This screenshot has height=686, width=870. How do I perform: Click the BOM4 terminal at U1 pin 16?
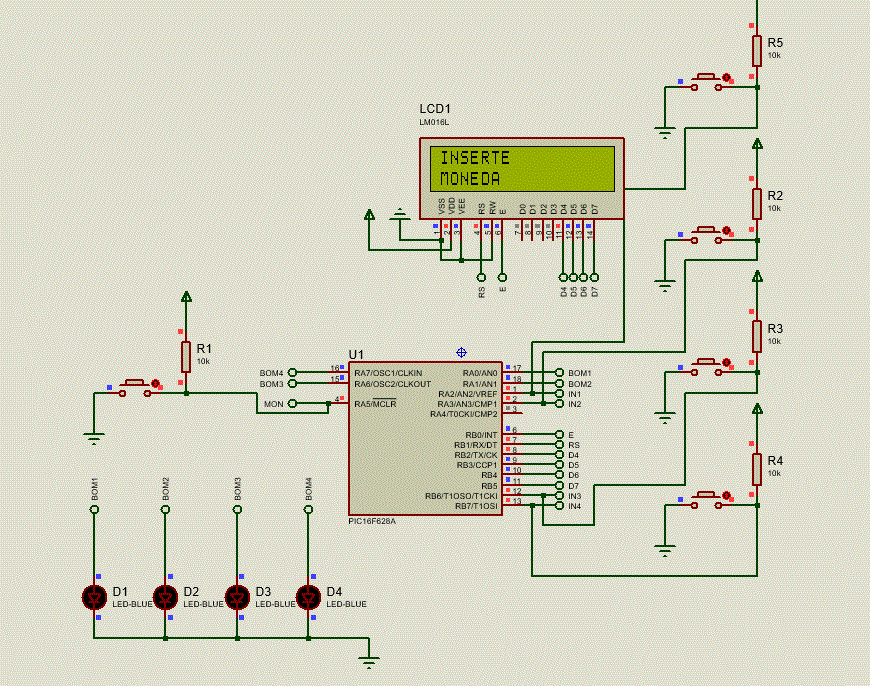tap(292, 372)
